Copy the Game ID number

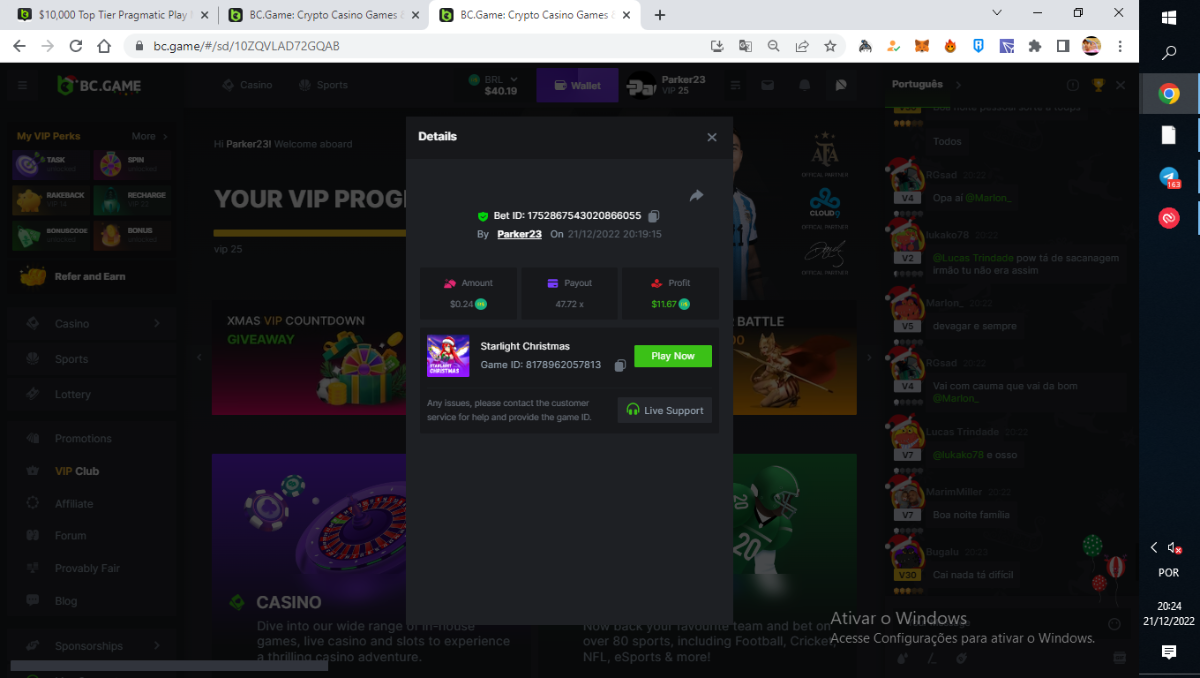pyautogui.click(x=620, y=366)
